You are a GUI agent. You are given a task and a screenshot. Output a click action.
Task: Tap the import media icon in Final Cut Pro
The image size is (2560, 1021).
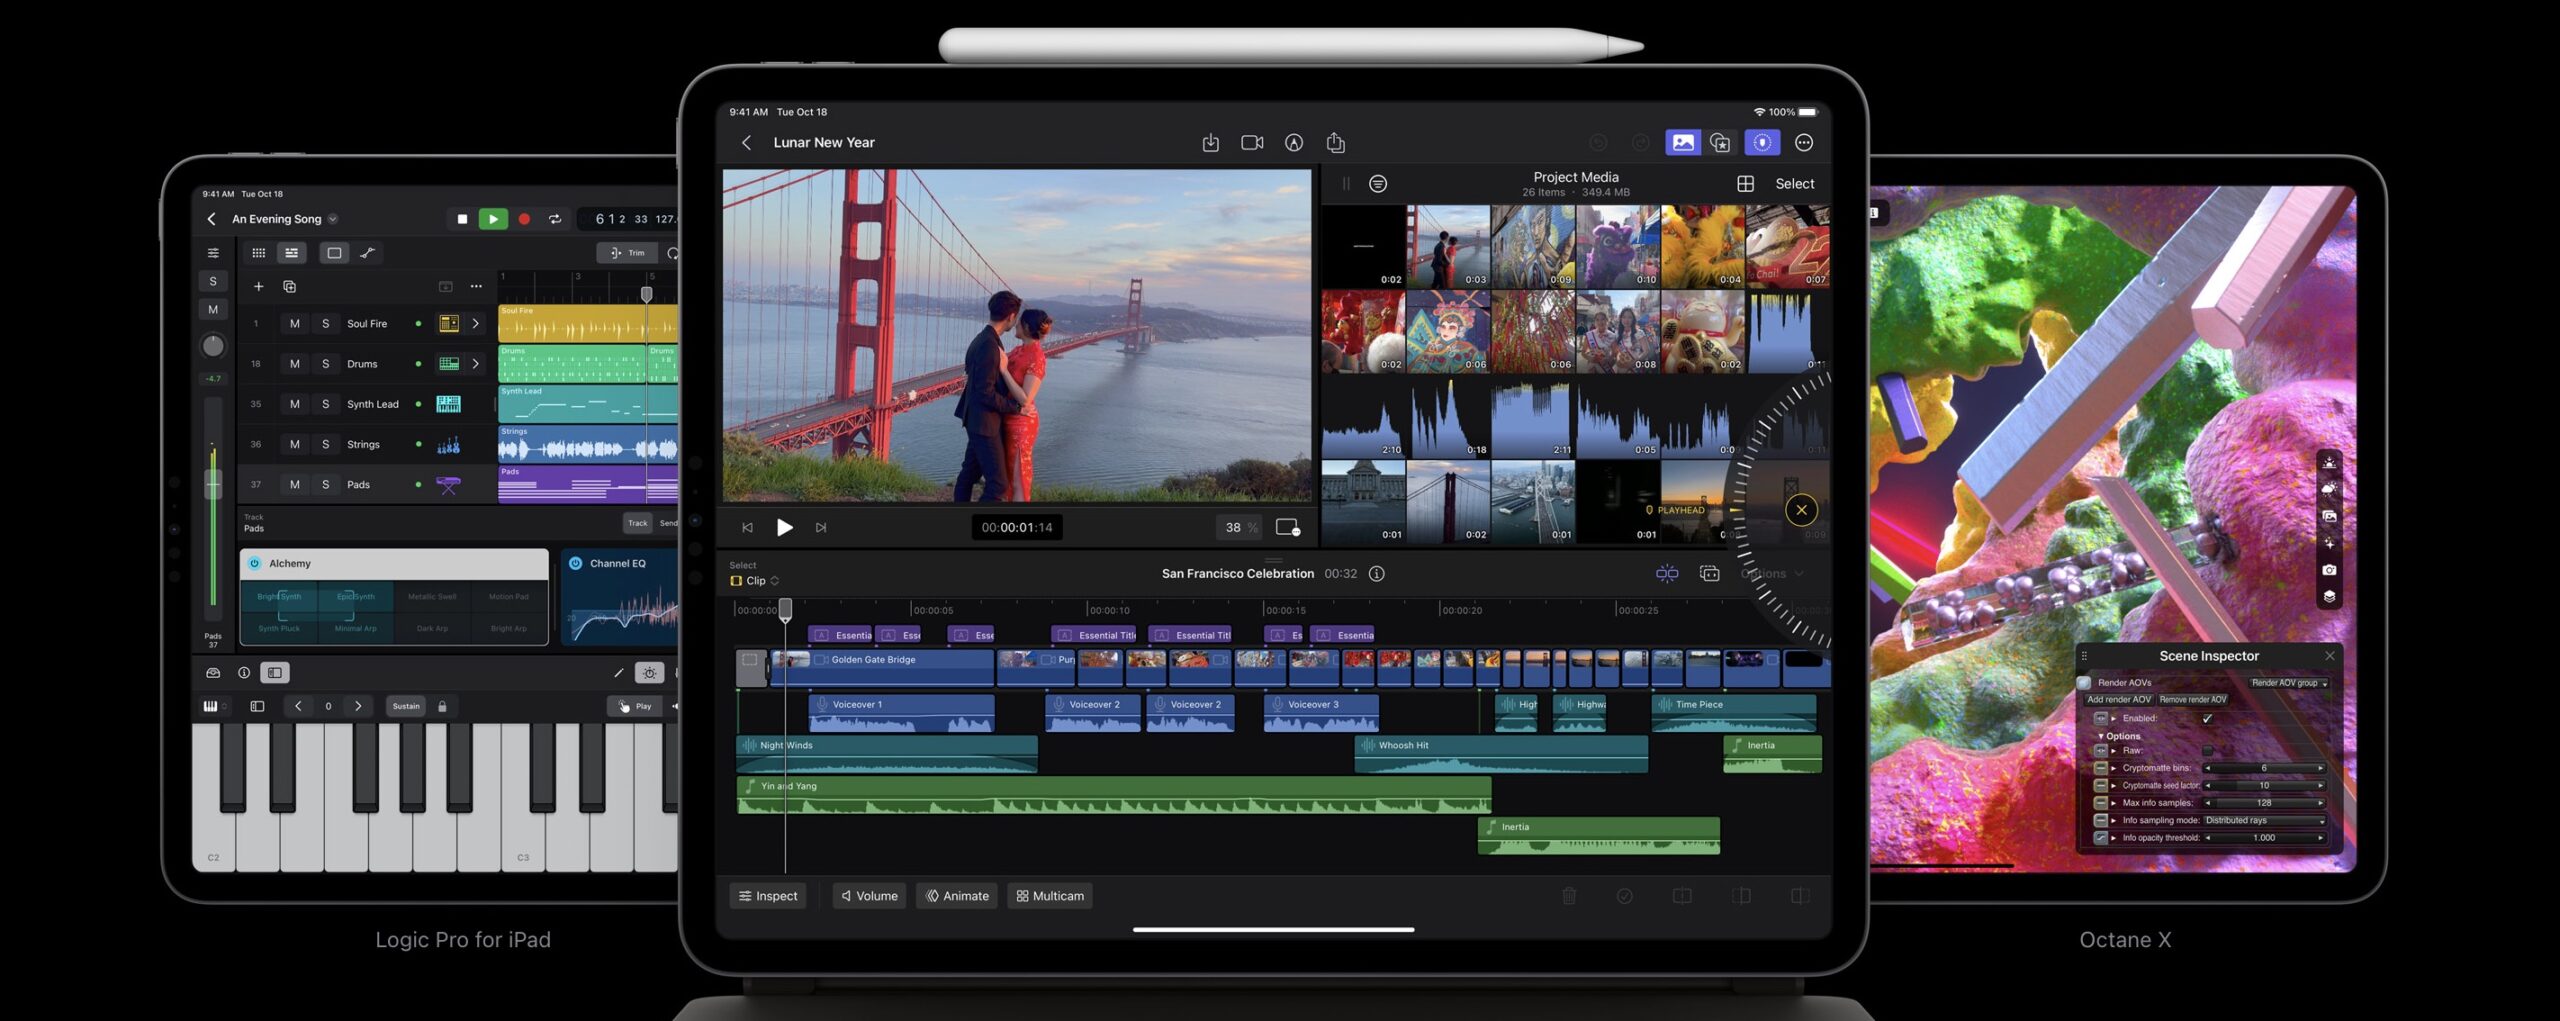1210,143
